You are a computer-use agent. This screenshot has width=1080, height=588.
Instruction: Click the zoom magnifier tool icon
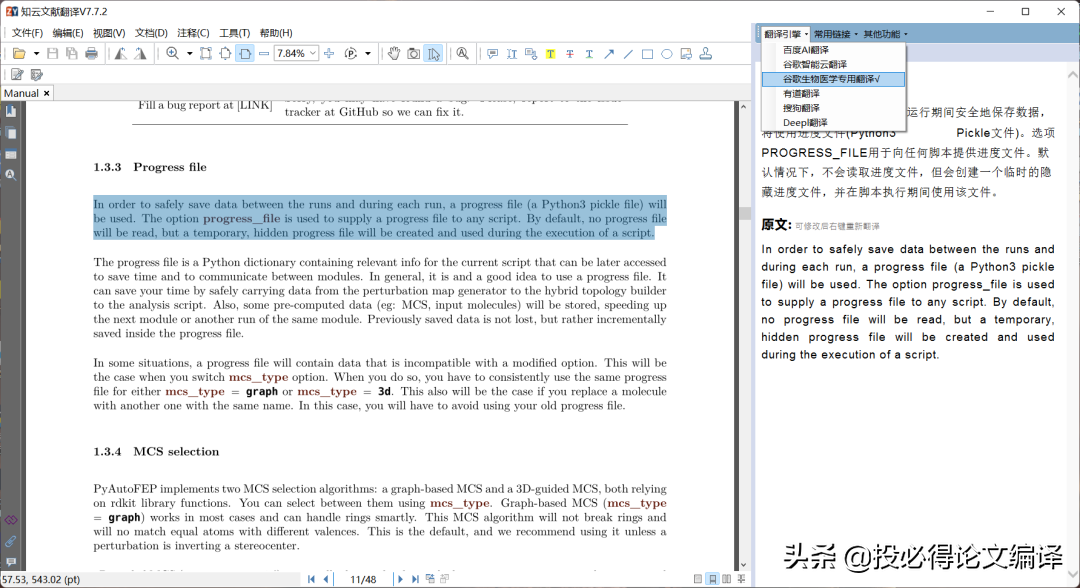[x=173, y=54]
